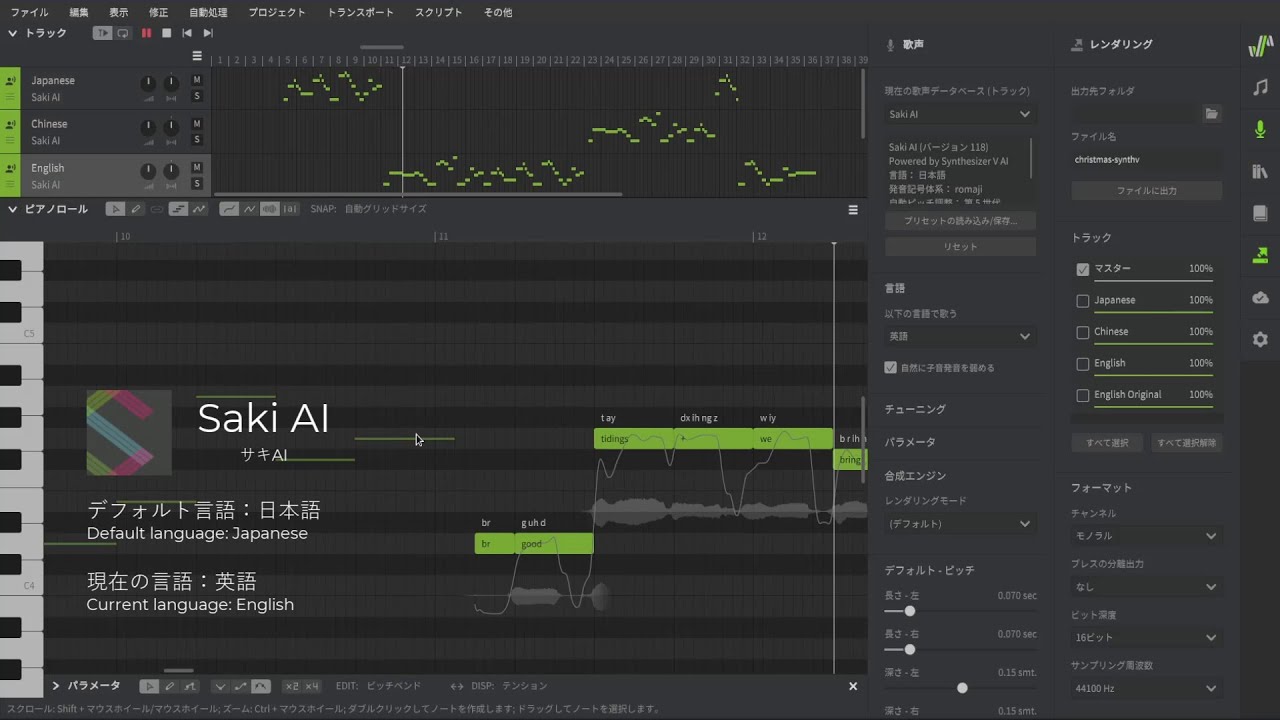Image resolution: width=1280 pixels, height=720 pixels.
Task: Jump to the start of the song
Action: click(x=187, y=33)
